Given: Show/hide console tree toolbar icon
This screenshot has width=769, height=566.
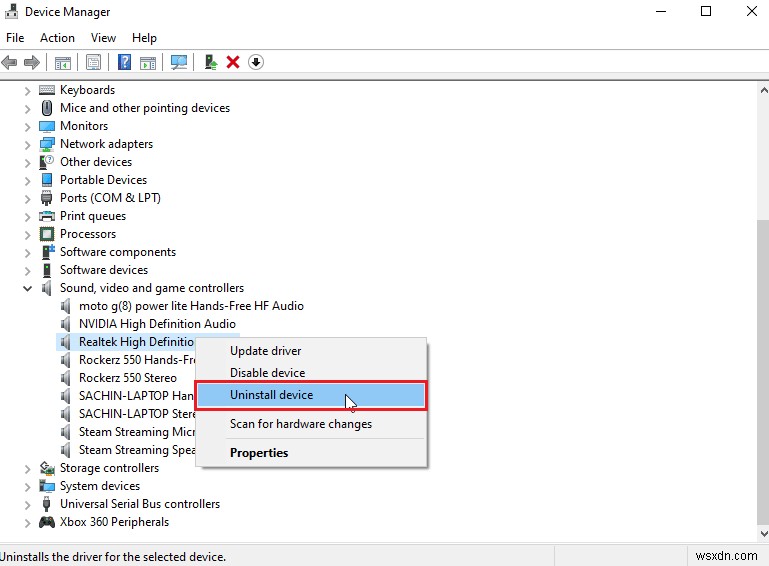Looking at the screenshot, I should [63, 62].
